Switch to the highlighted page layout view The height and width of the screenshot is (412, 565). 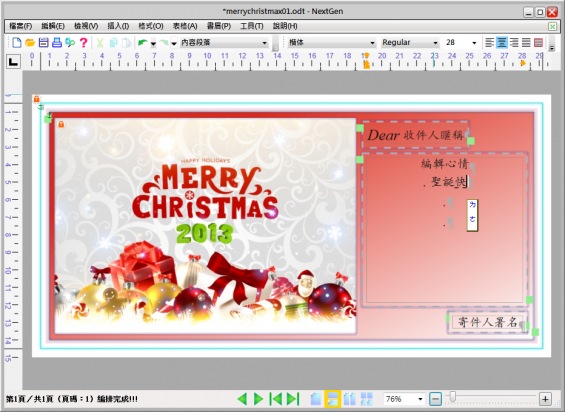coord(332,399)
